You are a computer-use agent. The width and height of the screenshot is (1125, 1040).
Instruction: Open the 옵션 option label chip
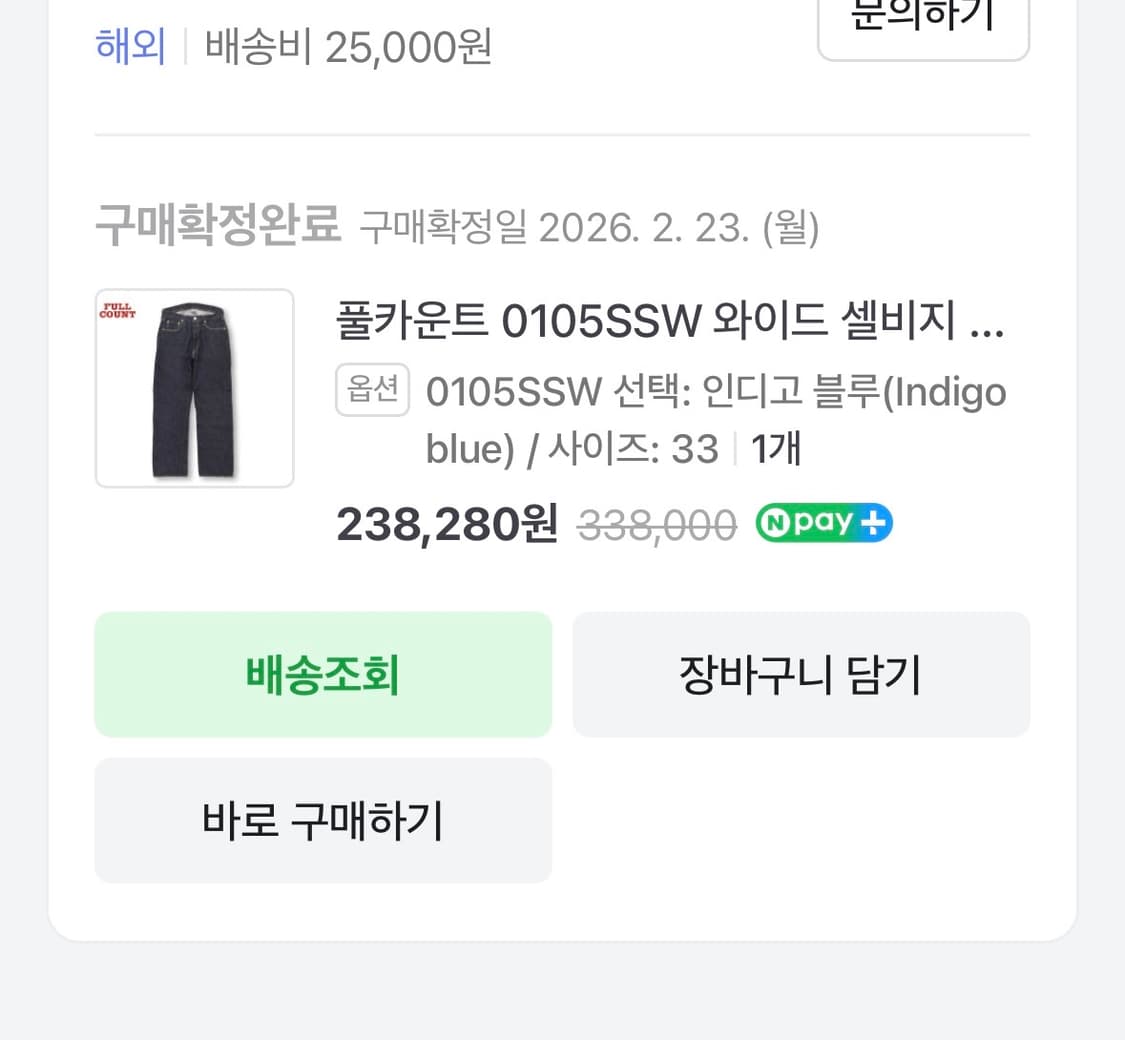[372, 390]
